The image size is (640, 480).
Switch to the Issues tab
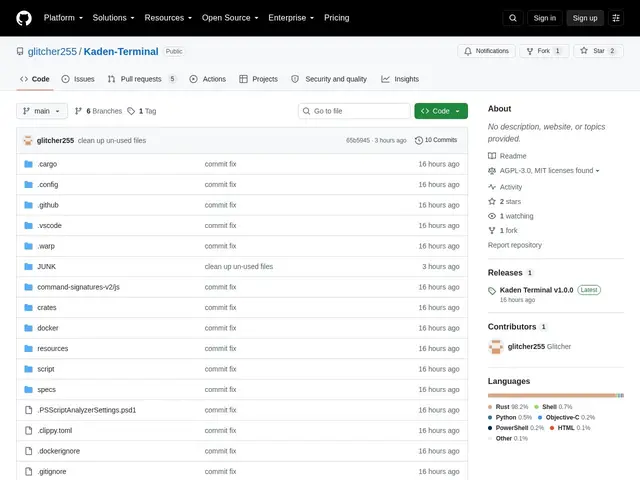coord(78,79)
